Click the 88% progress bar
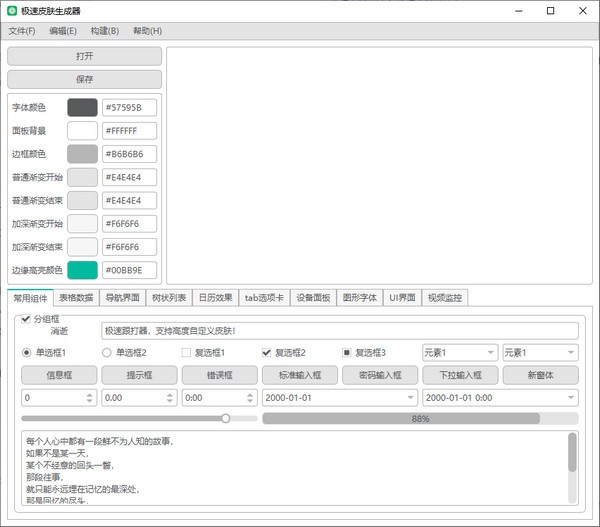Screen dimensions: 600x527 420,419
